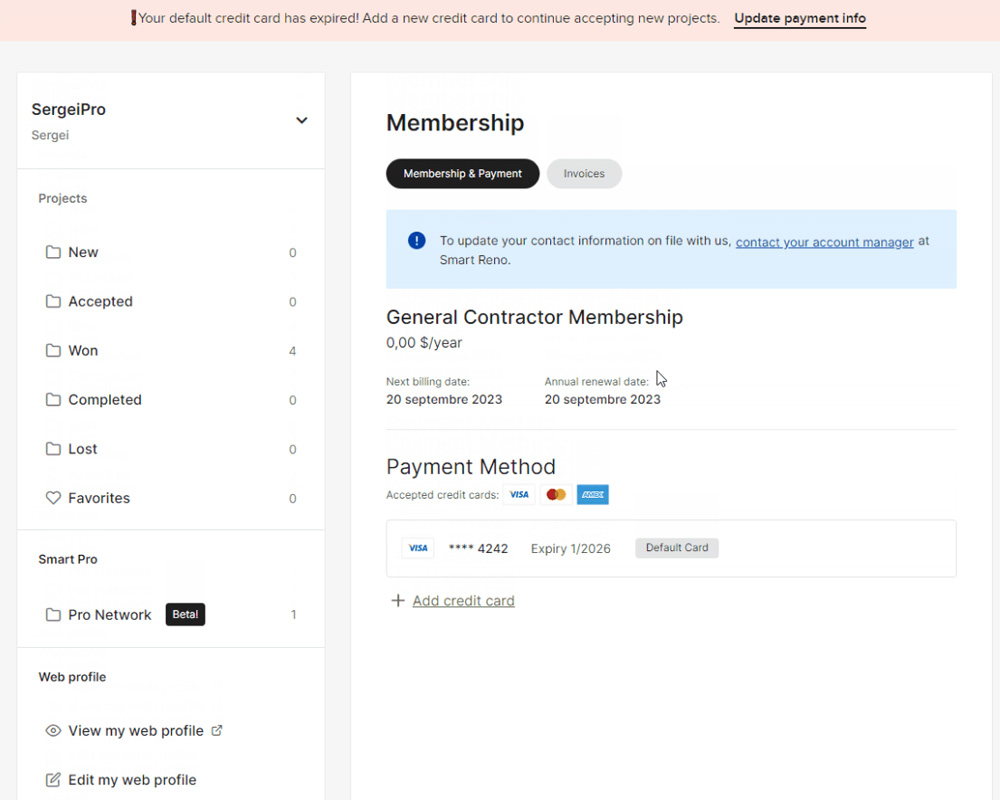Click the Visa logo in accepted cards
This screenshot has height=800, width=1000.
(x=518, y=495)
